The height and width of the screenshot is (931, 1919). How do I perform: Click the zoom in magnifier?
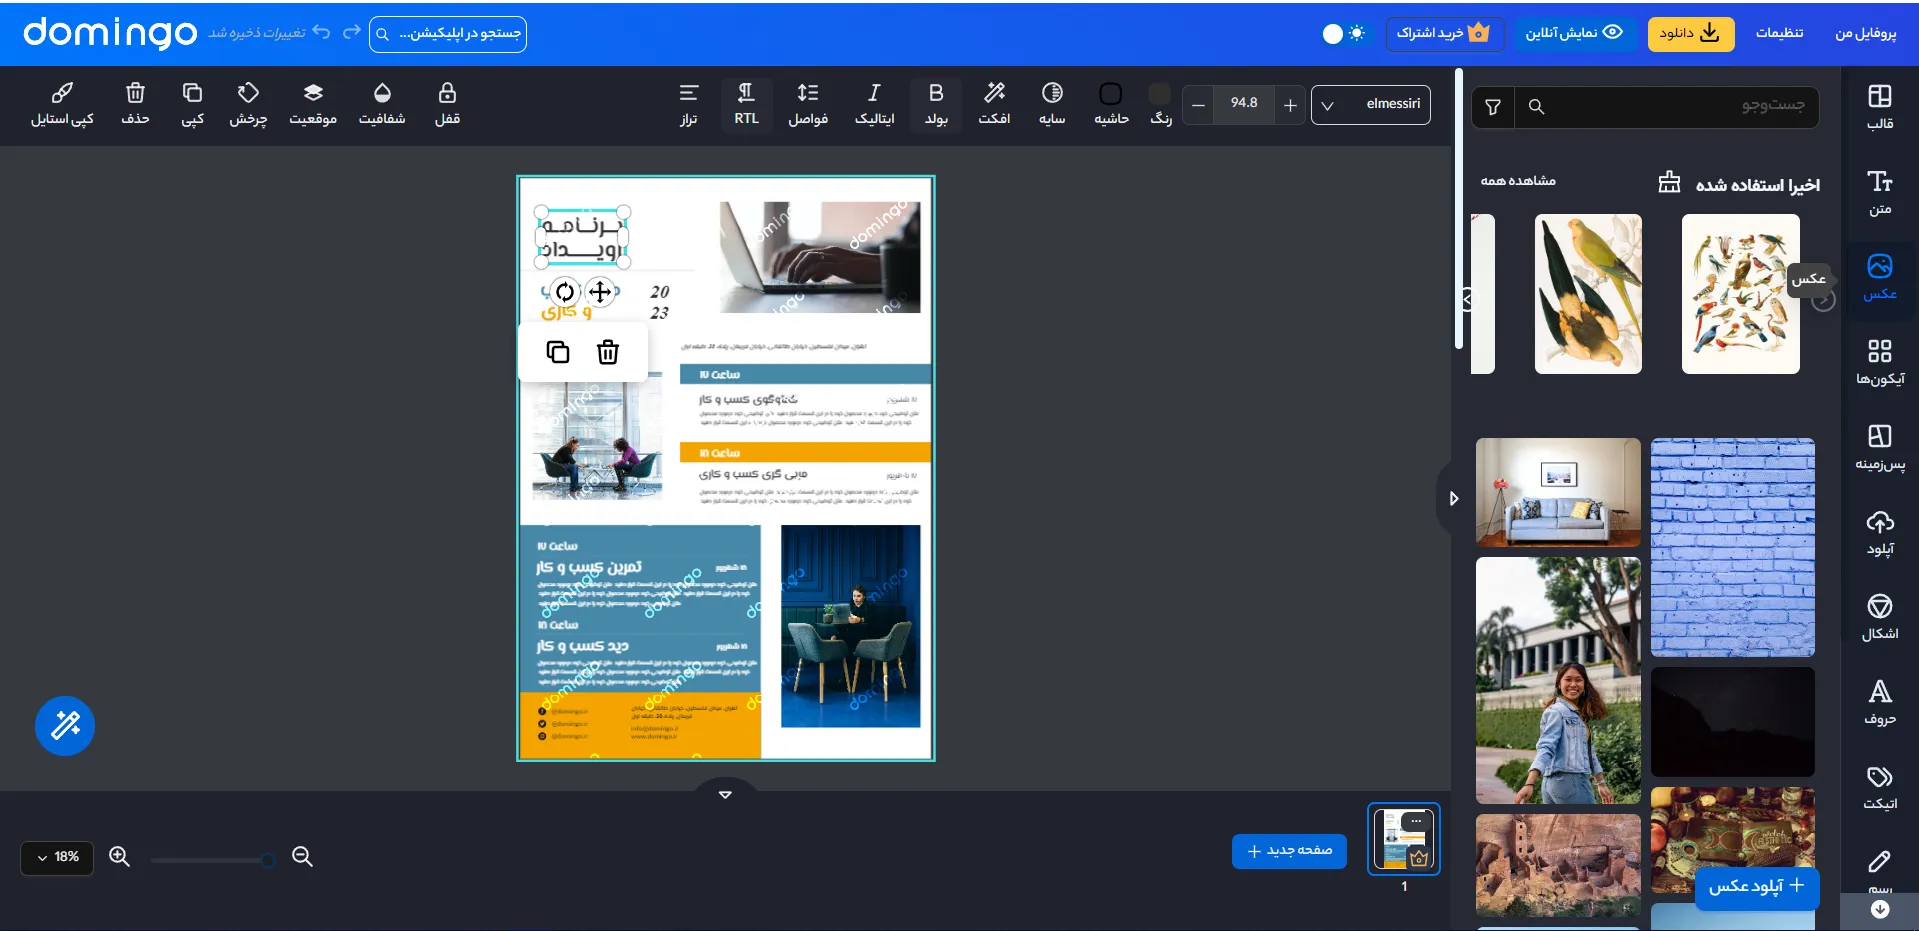(x=119, y=857)
